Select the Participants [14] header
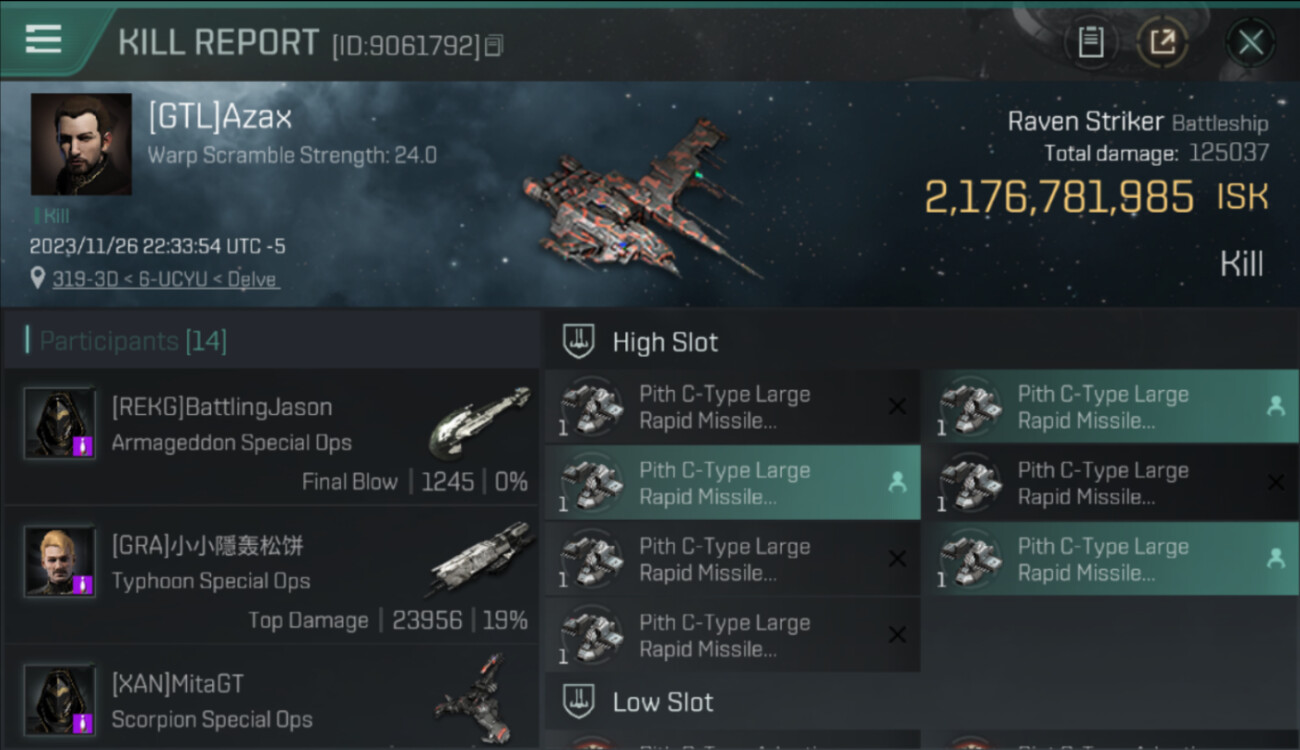Image resolution: width=1300 pixels, height=750 pixels. pyautogui.click(x=133, y=341)
